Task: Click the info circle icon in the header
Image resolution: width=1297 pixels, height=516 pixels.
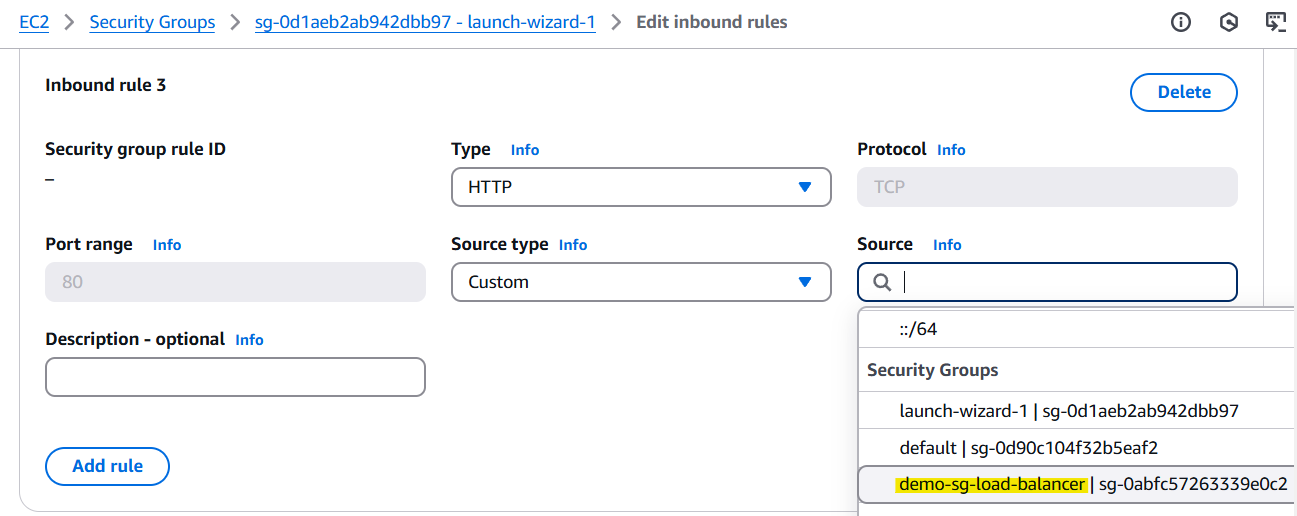Action: pyautogui.click(x=1181, y=22)
